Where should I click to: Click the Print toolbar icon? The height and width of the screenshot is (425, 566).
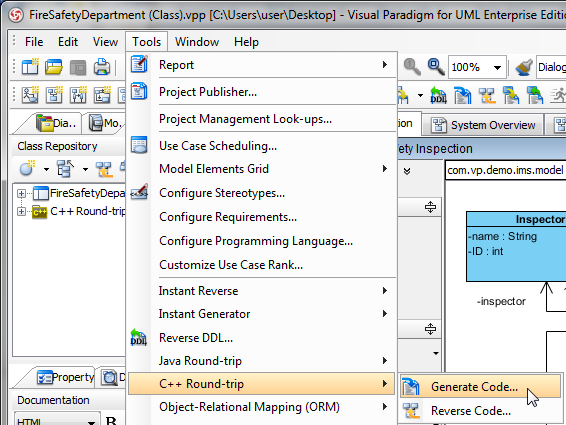[102, 67]
